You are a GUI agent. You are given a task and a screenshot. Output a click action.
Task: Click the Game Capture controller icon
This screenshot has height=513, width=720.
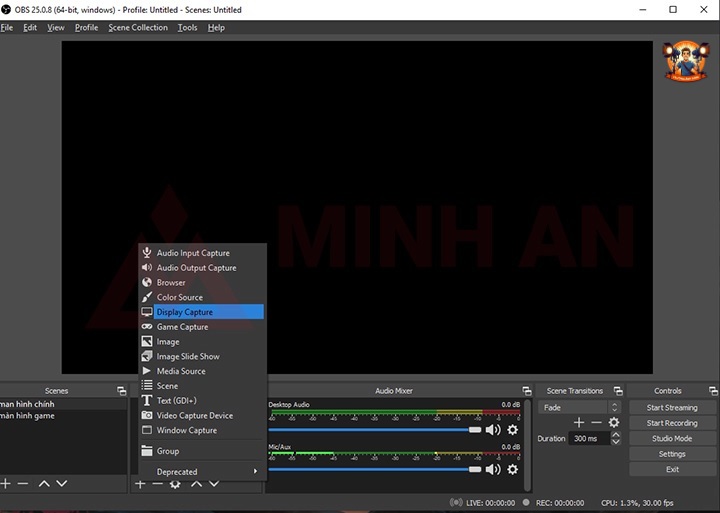coord(147,327)
